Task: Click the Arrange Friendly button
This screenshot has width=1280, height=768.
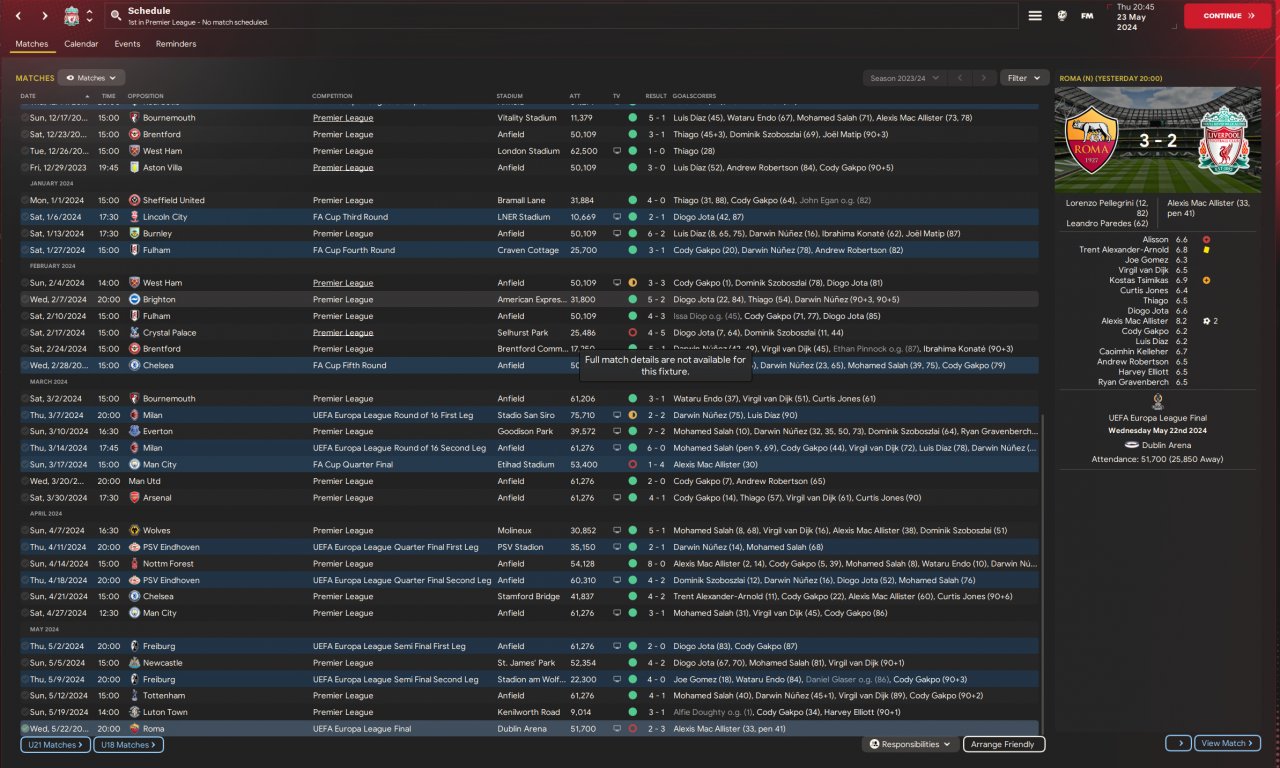Action: tap(1004, 744)
